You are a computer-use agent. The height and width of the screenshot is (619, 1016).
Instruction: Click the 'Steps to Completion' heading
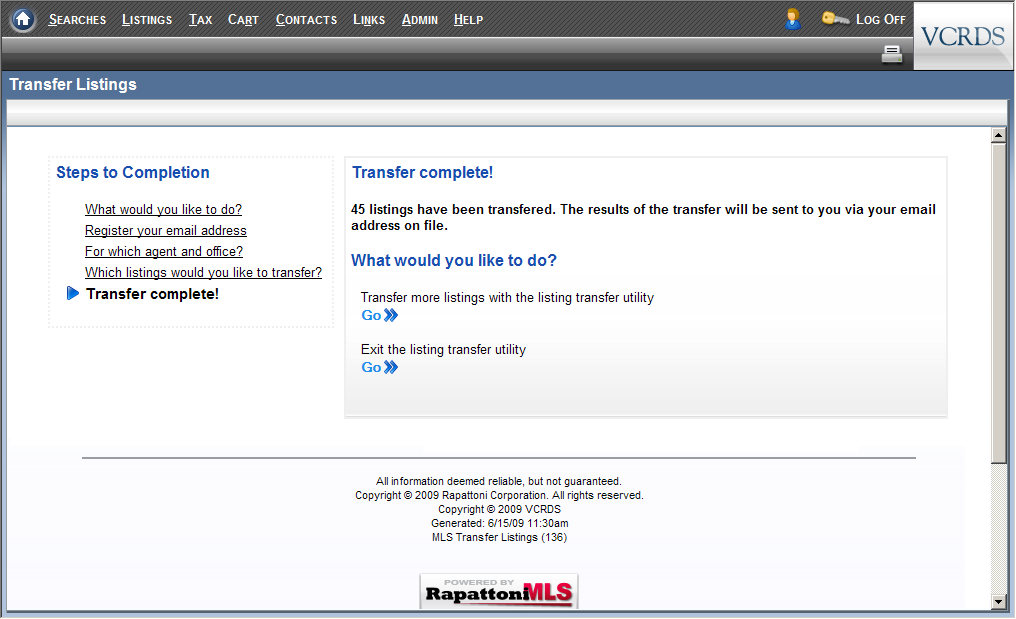coord(133,172)
